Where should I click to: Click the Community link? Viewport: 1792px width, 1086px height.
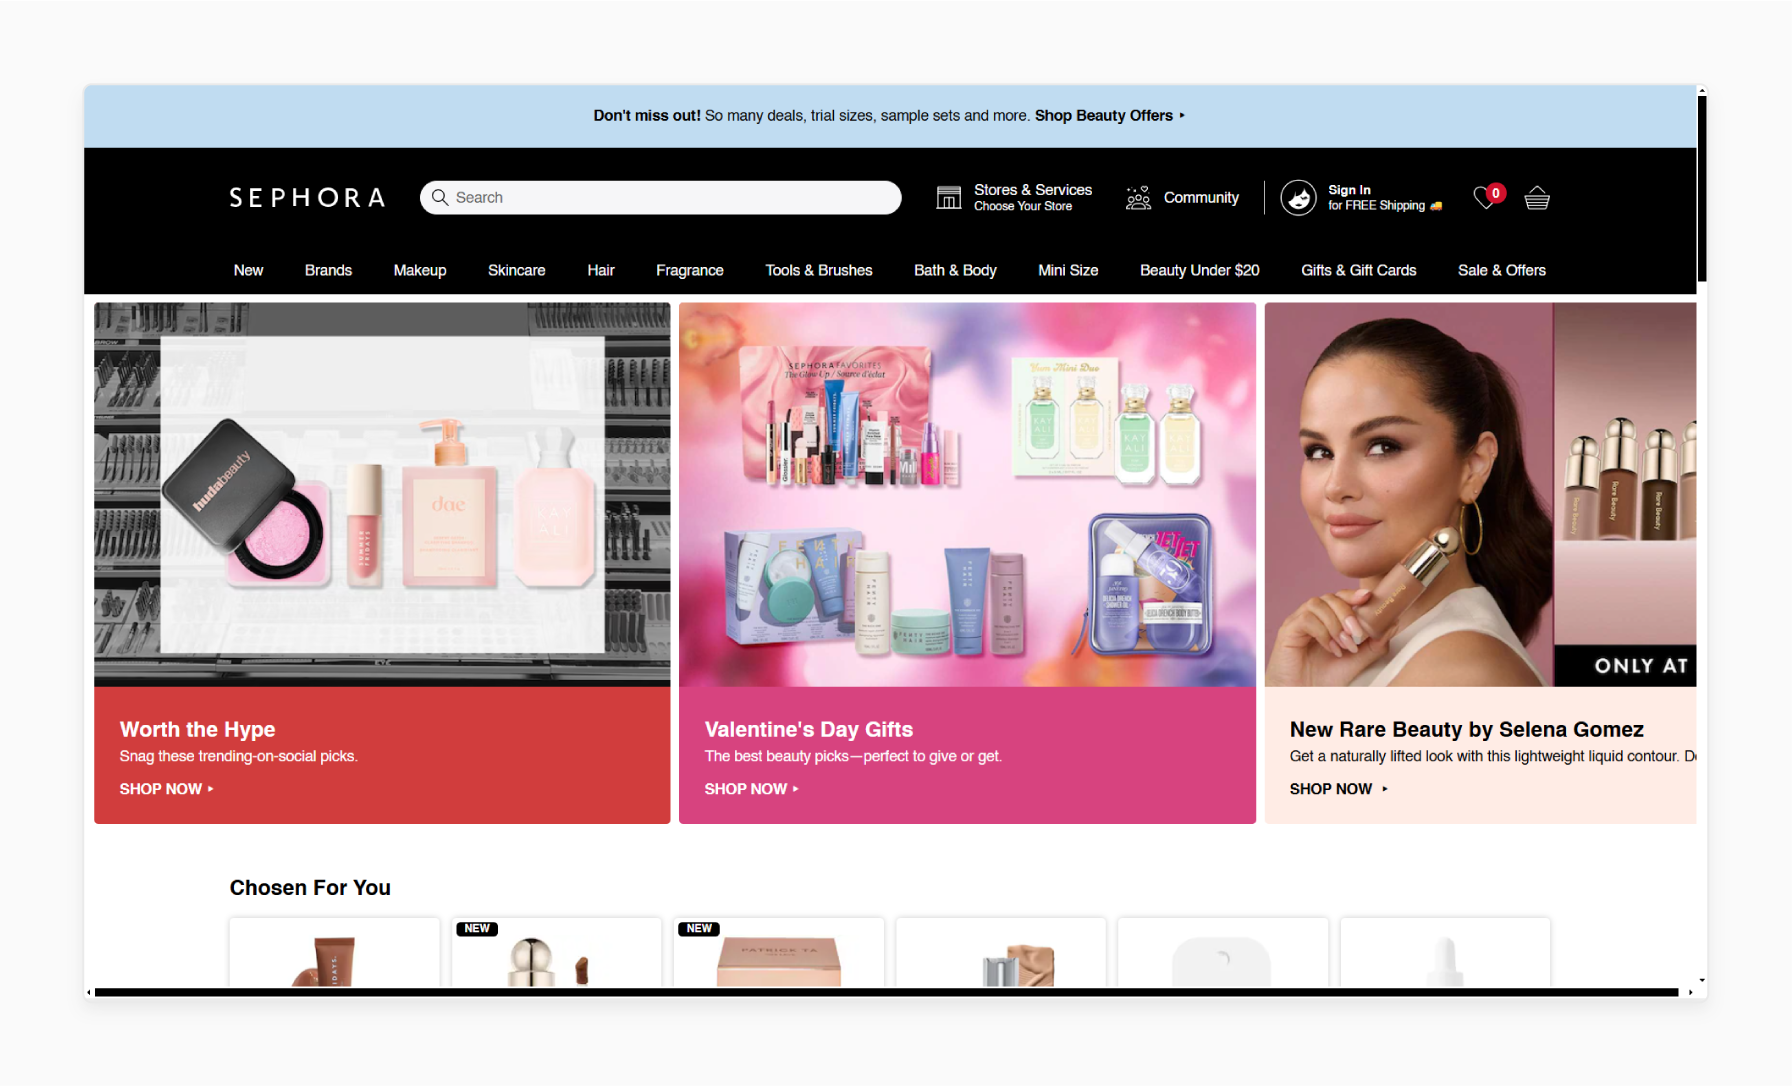click(x=1201, y=198)
